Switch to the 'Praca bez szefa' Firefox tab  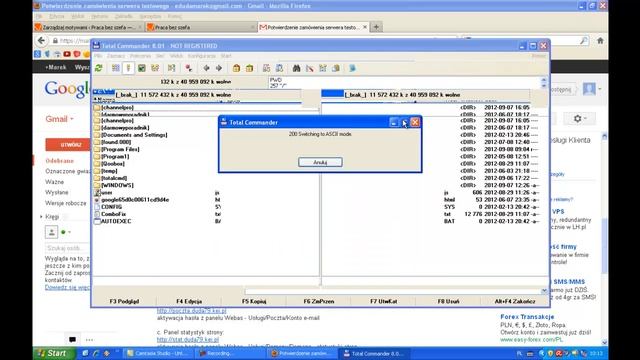(x=201, y=27)
